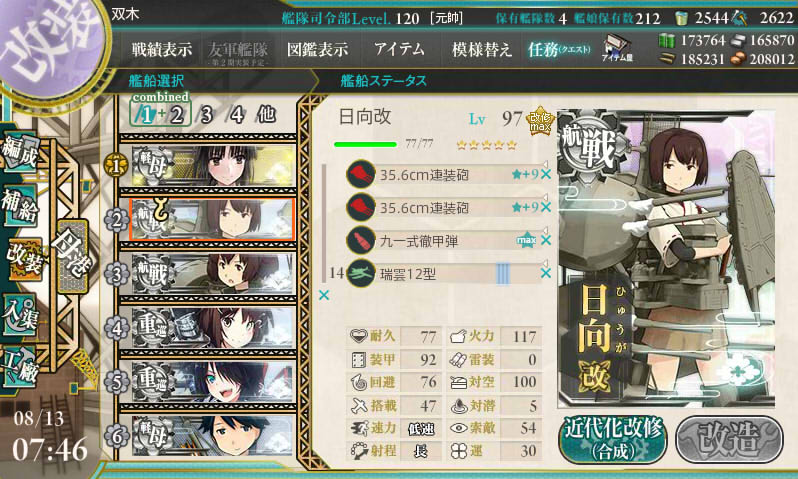Return to 母港 home port
Viewport: 798px width, 479px height.
(74, 256)
